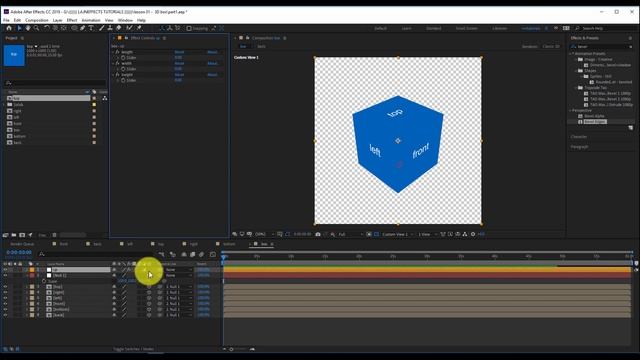640x360 pixels.
Task: Click Toggle Switches / Modes button
Action: (133, 349)
